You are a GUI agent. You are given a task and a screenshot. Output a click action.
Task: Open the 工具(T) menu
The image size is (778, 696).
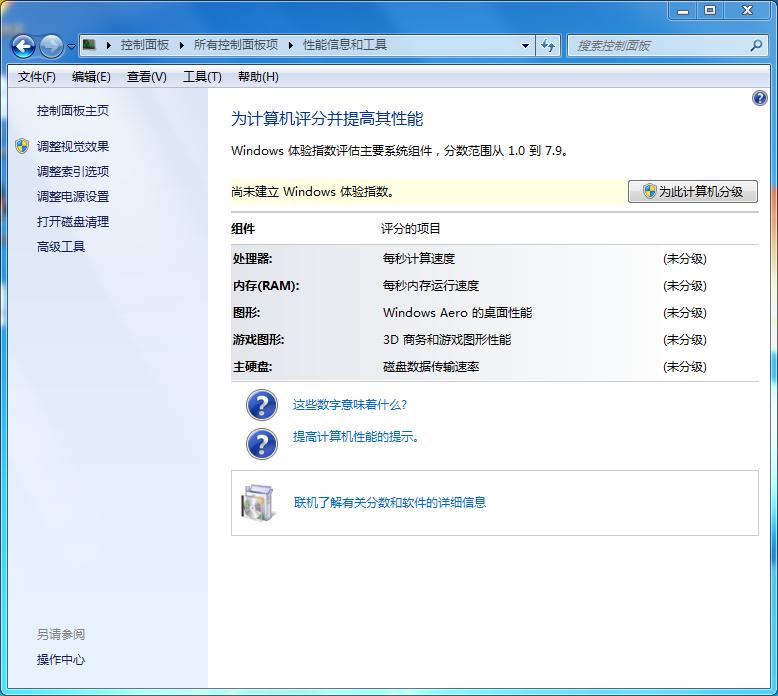pyautogui.click(x=202, y=77)
